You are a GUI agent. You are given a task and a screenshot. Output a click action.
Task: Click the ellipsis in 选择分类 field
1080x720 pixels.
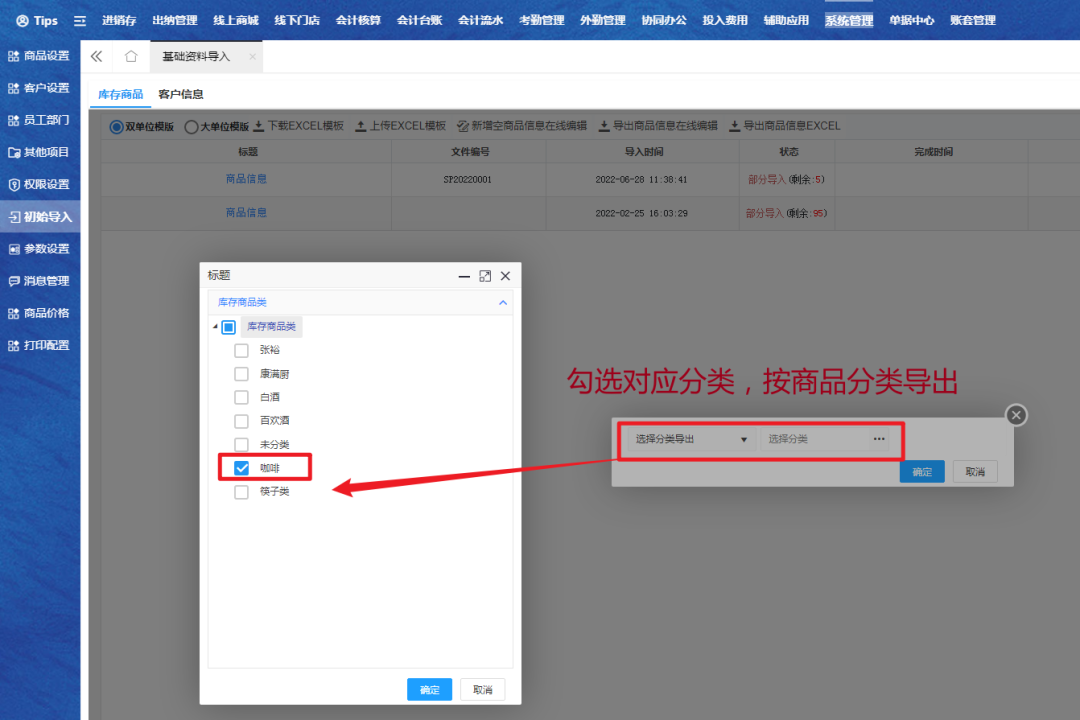pyautogui.click(x=879, y=439)
